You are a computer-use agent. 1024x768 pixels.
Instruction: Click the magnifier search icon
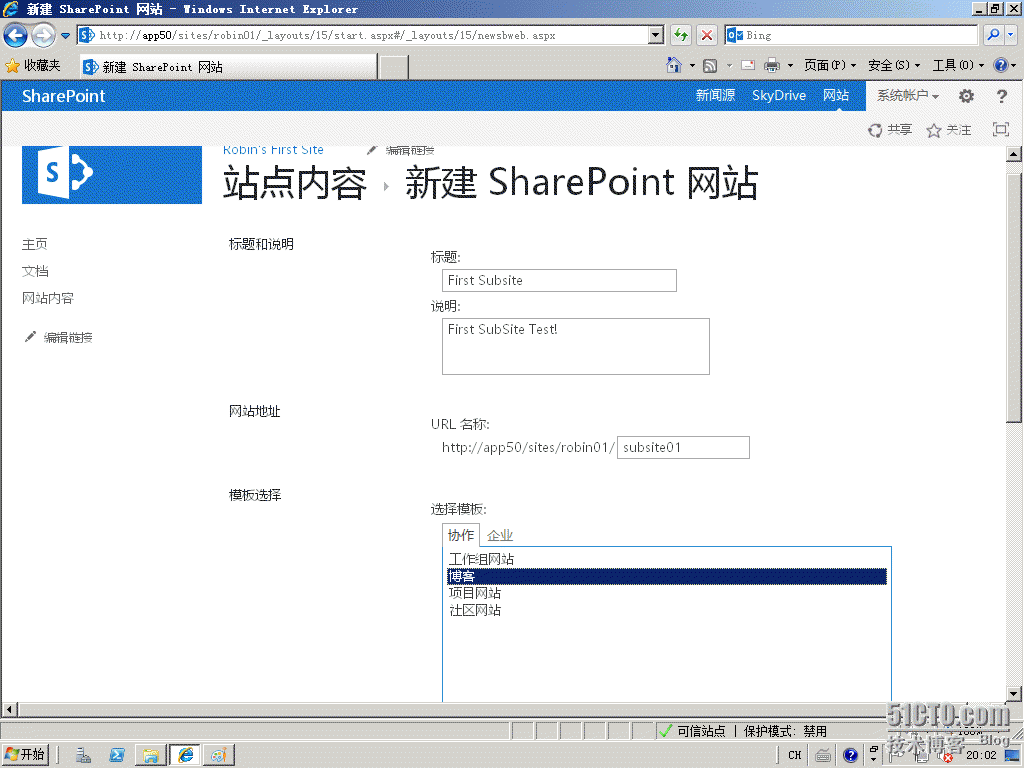coord(994,35)
